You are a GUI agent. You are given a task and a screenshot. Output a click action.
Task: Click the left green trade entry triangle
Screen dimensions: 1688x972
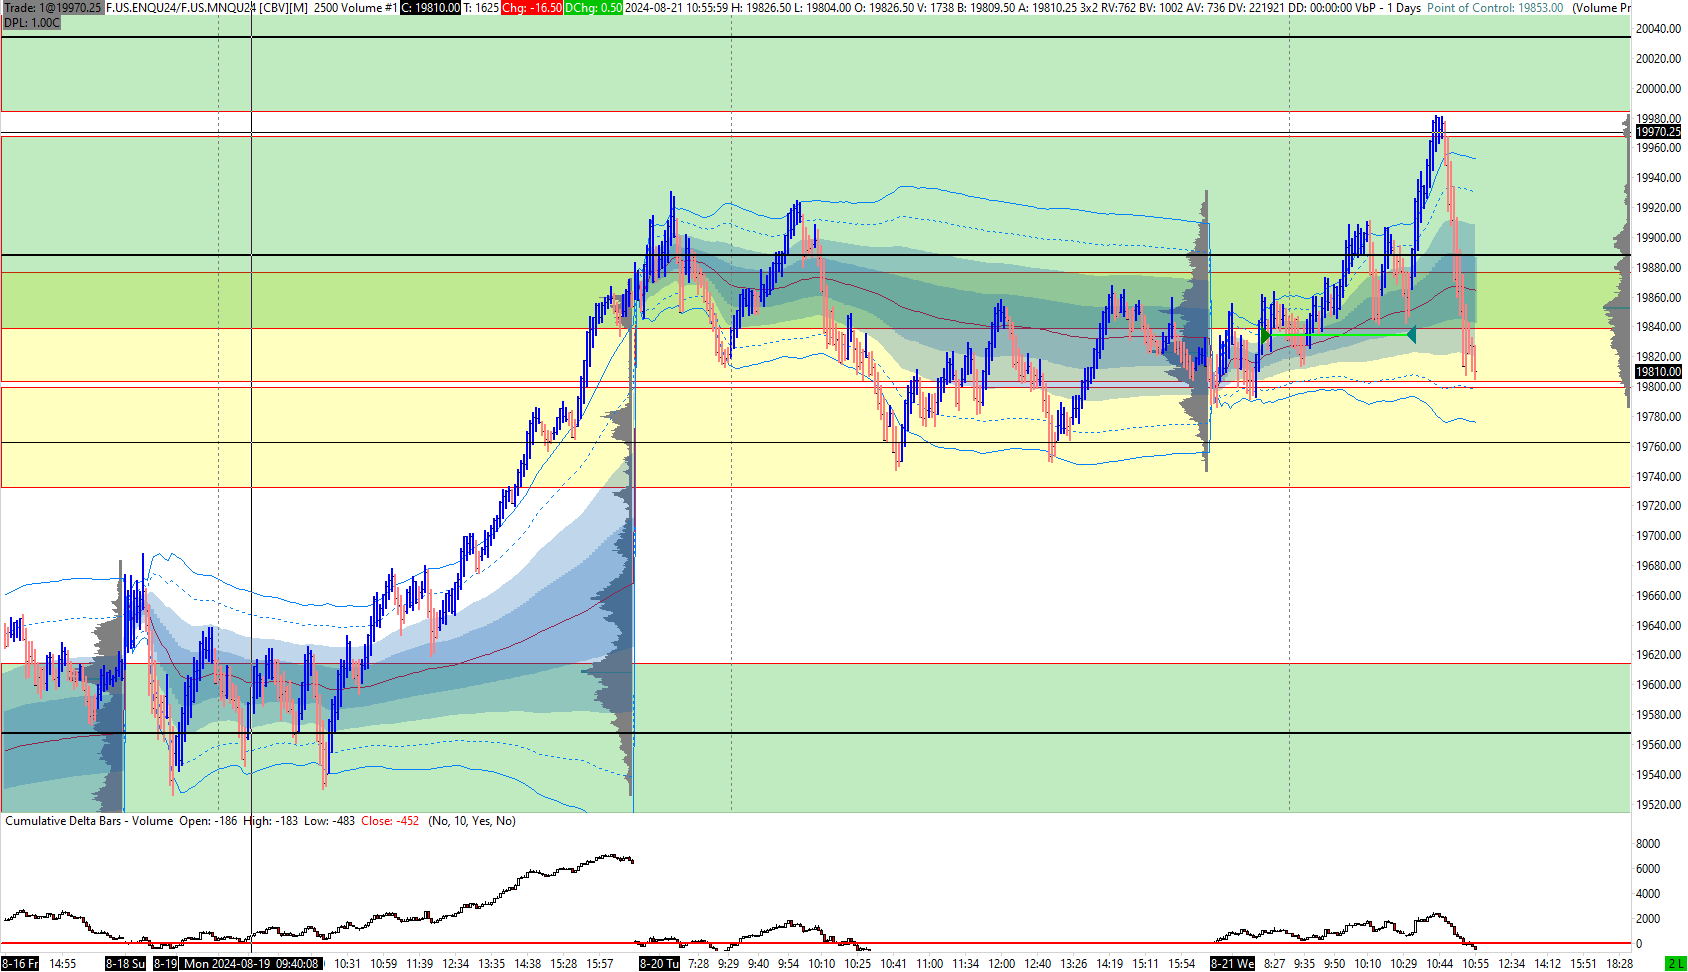pyautogui.click(x=1265, y=335)
